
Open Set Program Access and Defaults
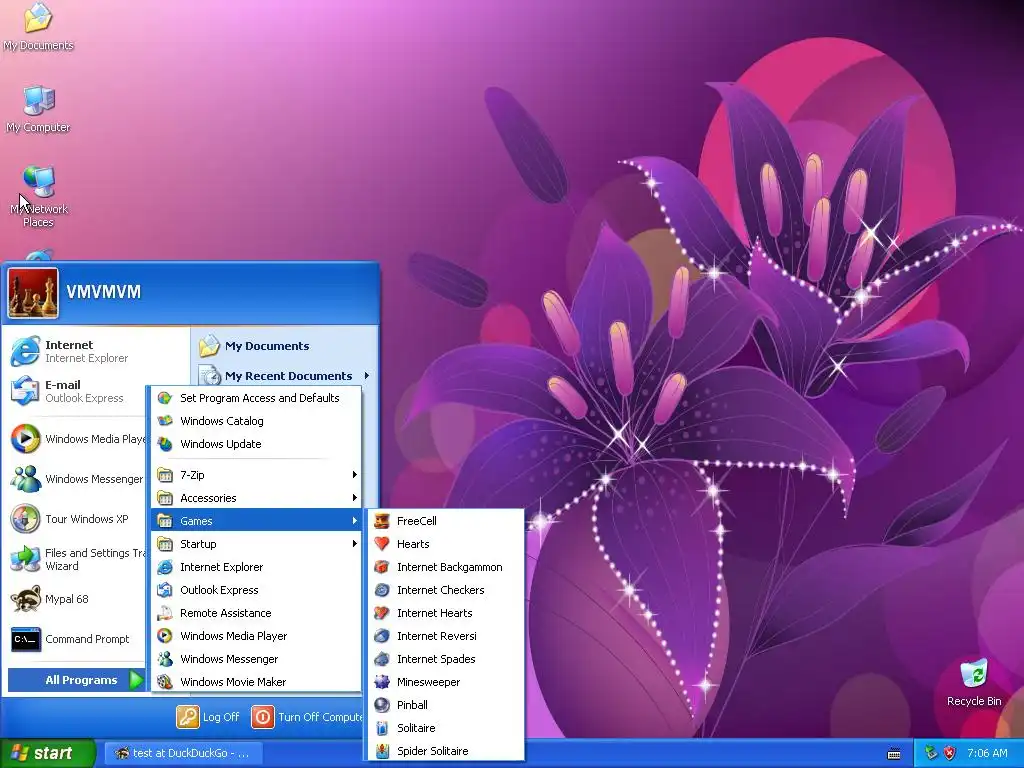(x=256, y=398)
